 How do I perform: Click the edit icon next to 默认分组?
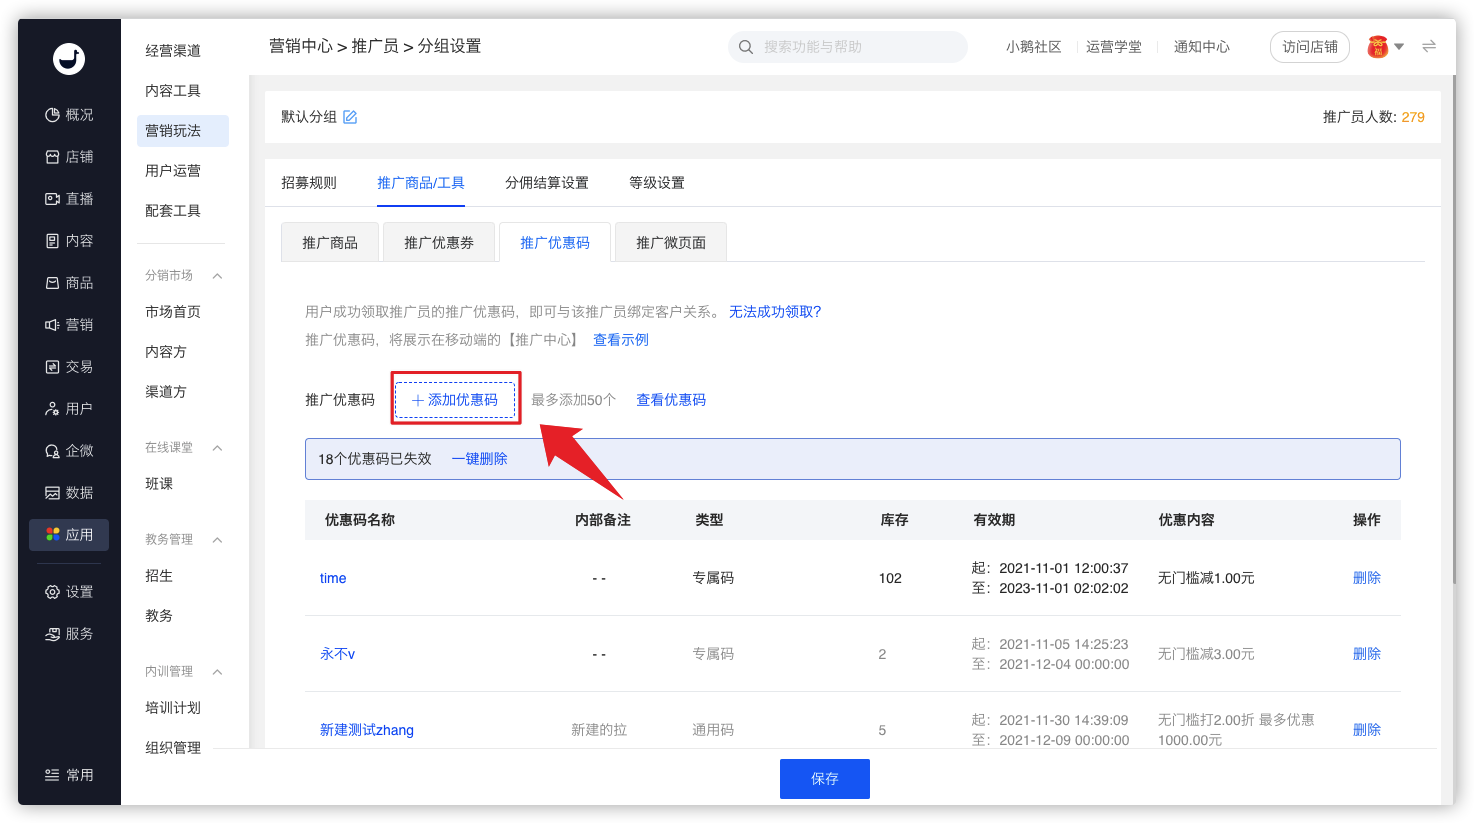[x=350, y=117]
